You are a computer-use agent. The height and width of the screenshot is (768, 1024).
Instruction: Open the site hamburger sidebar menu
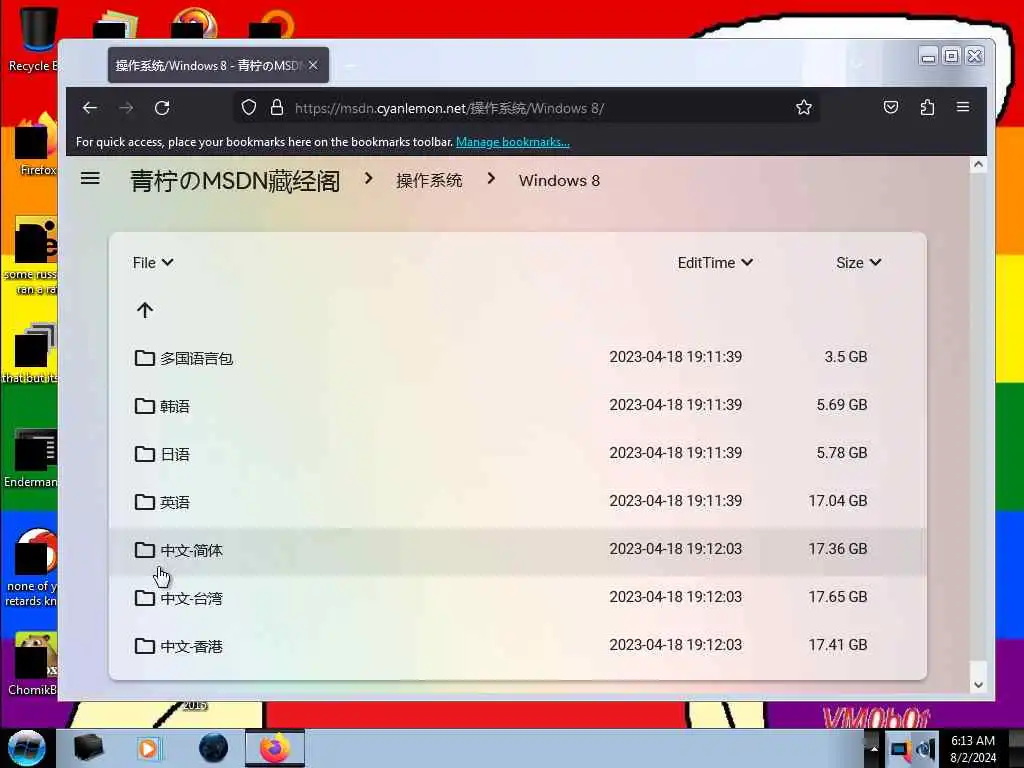point(90,178)
